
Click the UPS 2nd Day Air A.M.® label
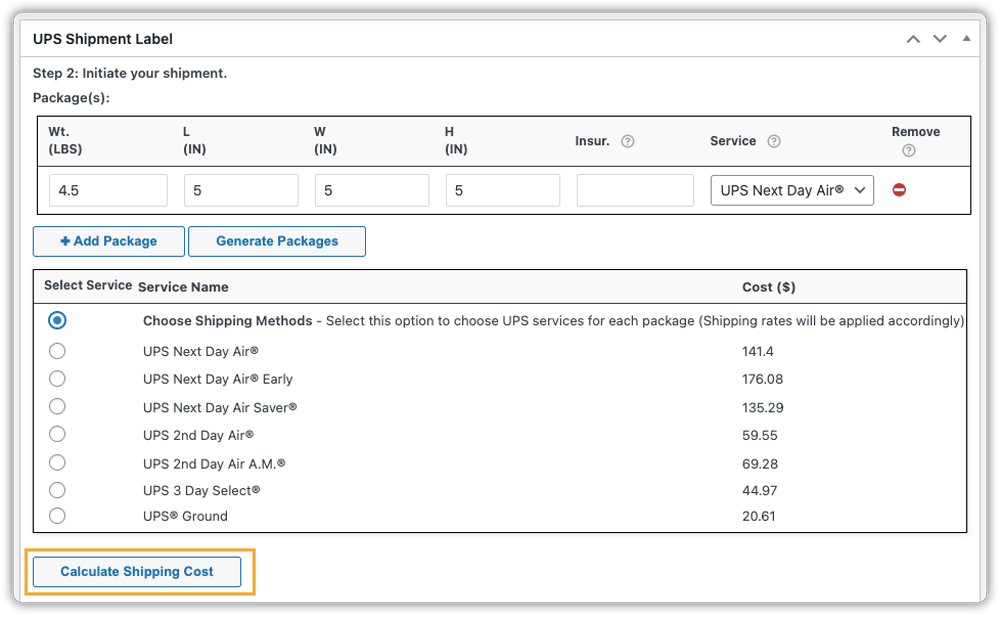tap(214, 464)
